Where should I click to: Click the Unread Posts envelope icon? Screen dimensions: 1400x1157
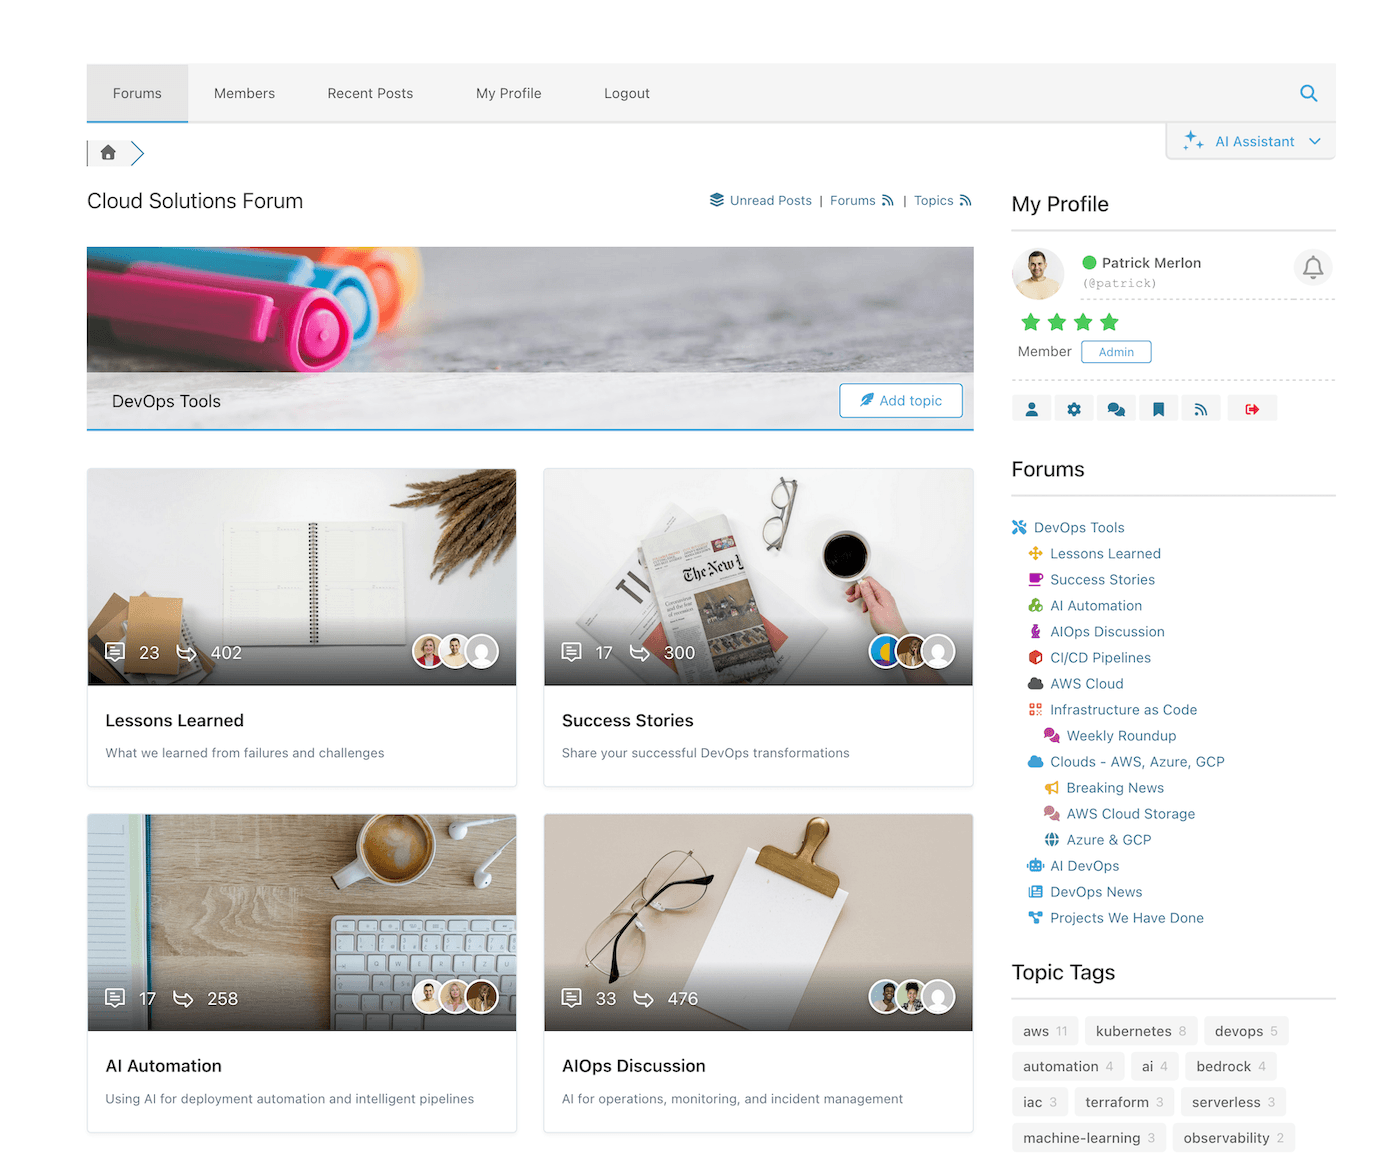pos(717,200)
